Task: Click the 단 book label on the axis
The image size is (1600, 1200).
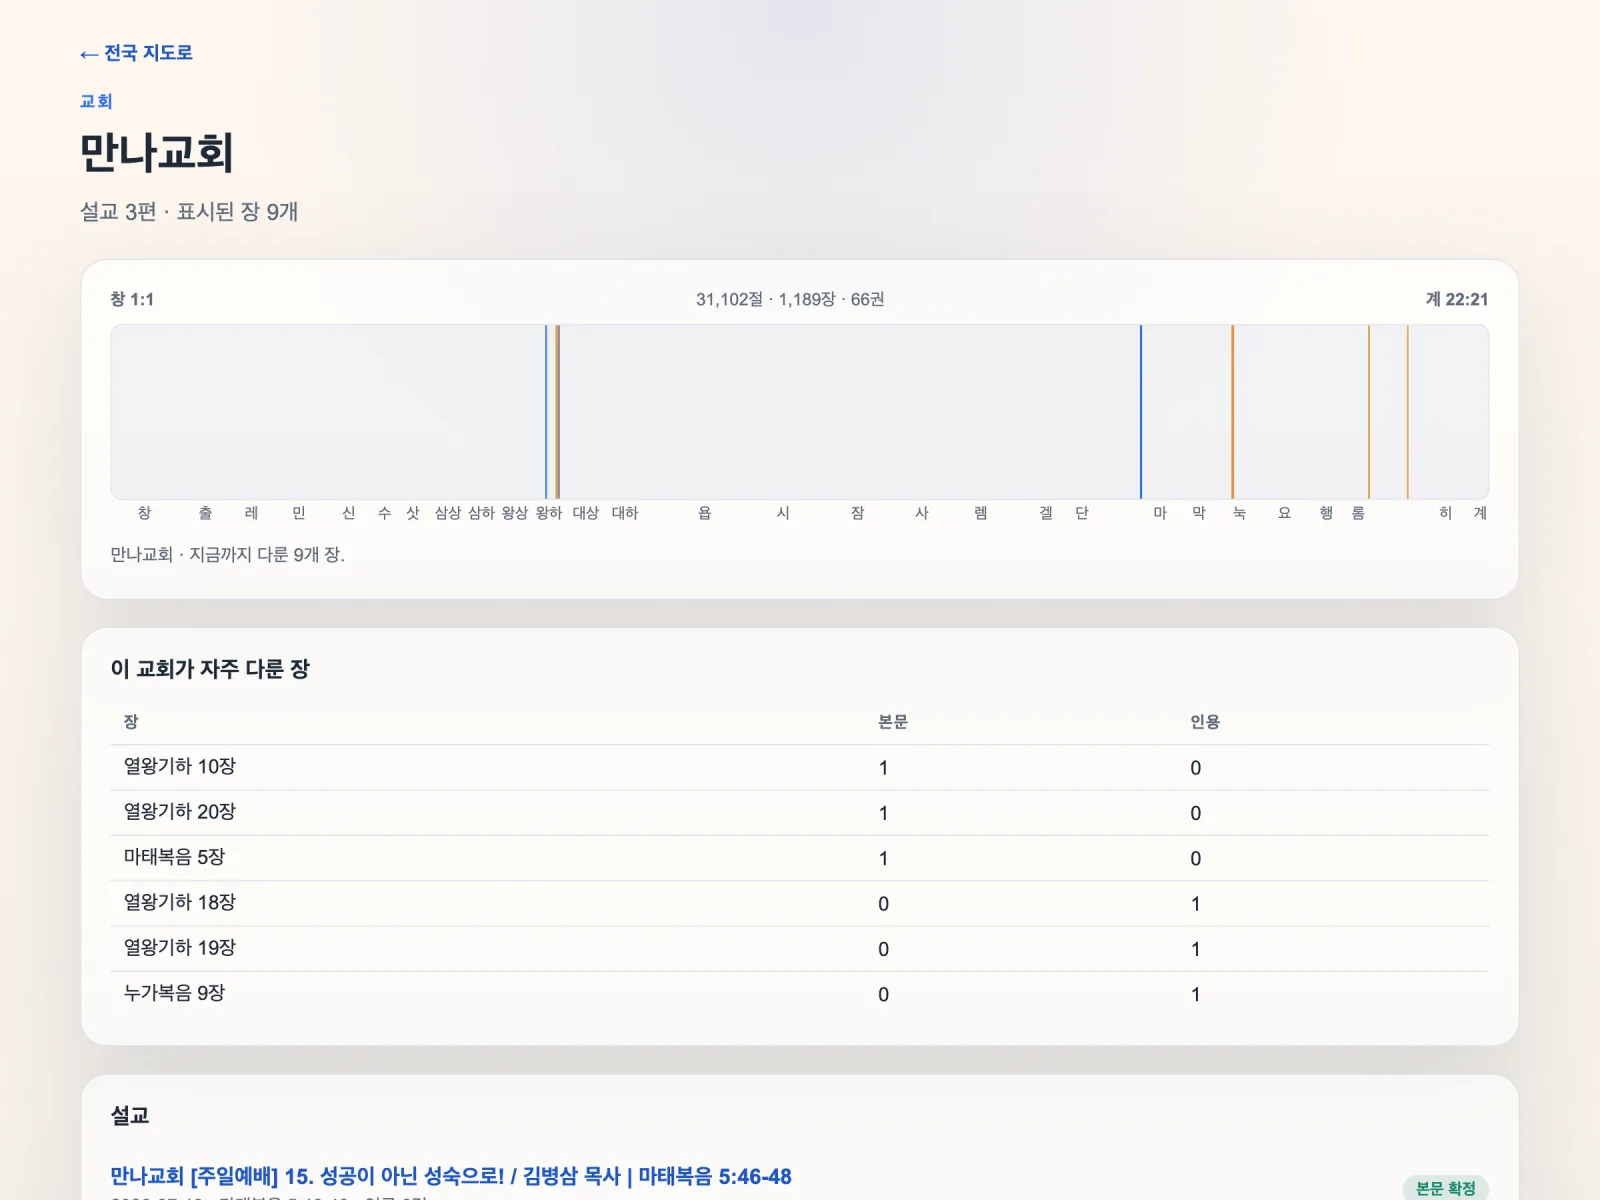Action: tap(1082, 513)
